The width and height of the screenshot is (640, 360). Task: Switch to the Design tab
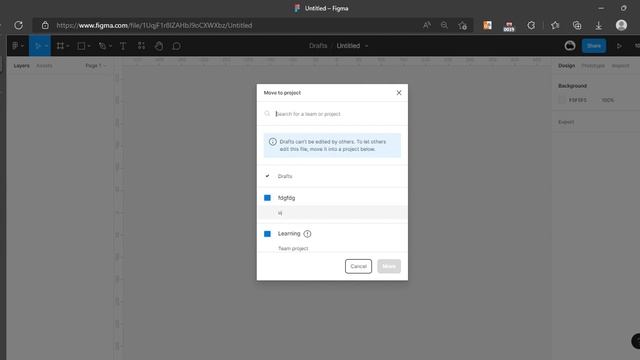[x=567, y=66]
